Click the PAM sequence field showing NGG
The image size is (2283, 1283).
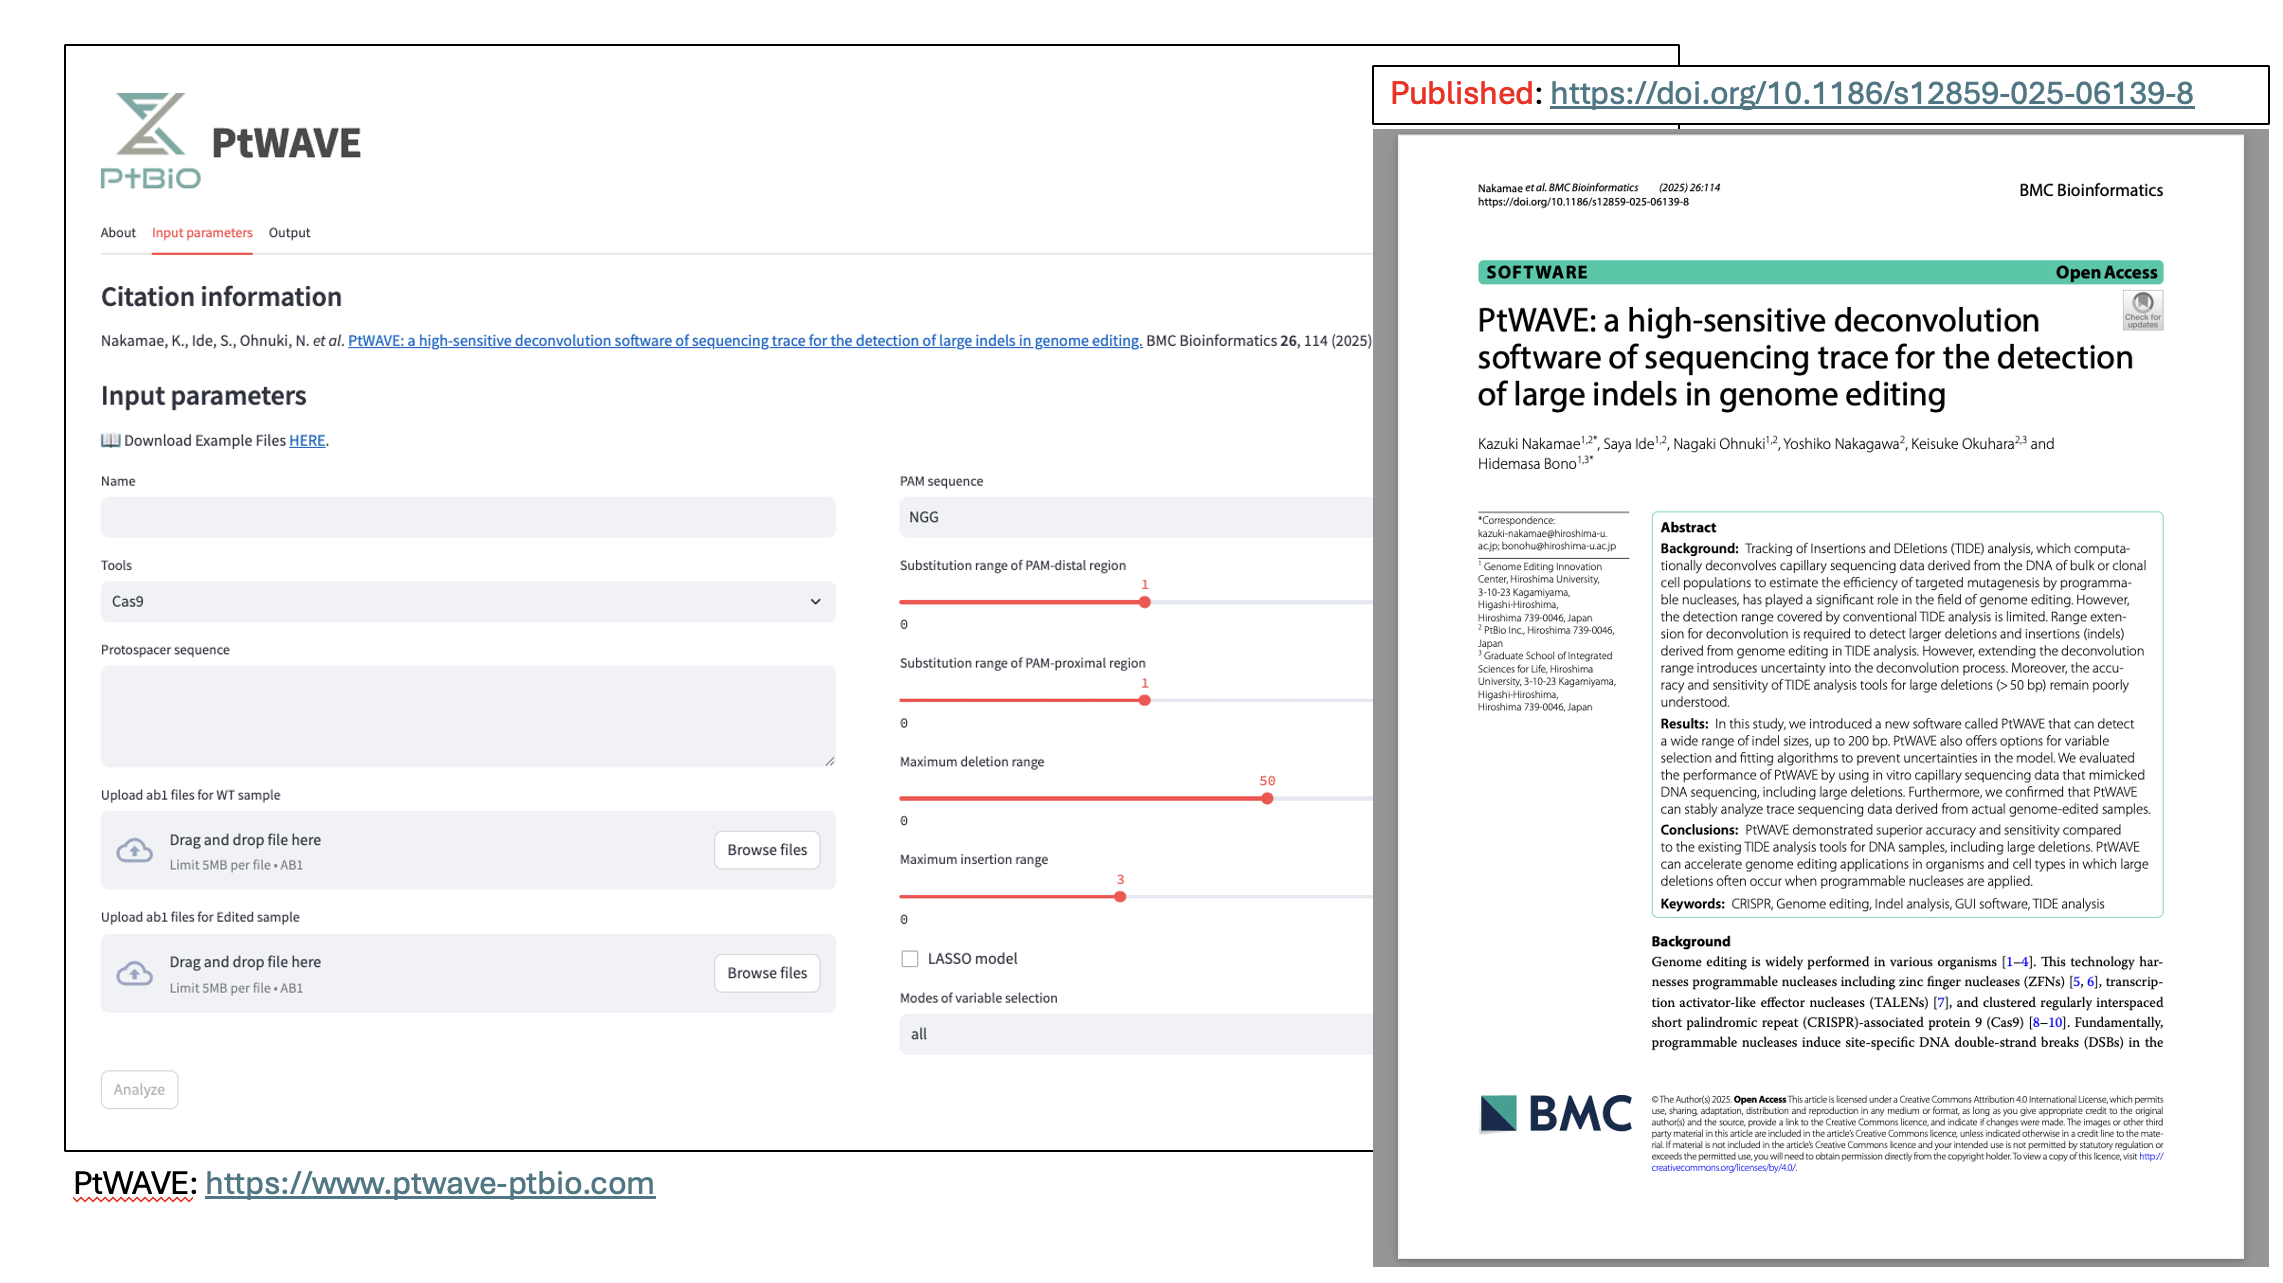tap(1136, 518)
